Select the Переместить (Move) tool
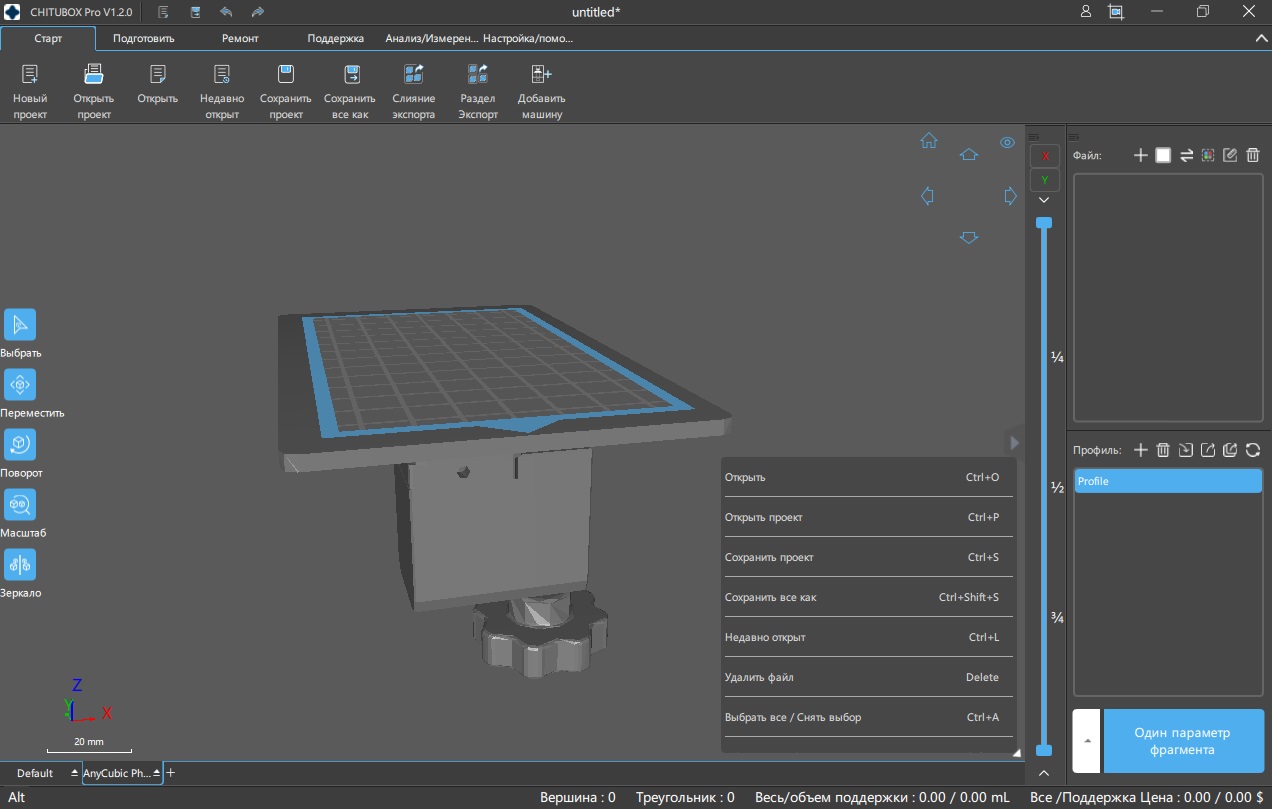 [x=20, y=385]
